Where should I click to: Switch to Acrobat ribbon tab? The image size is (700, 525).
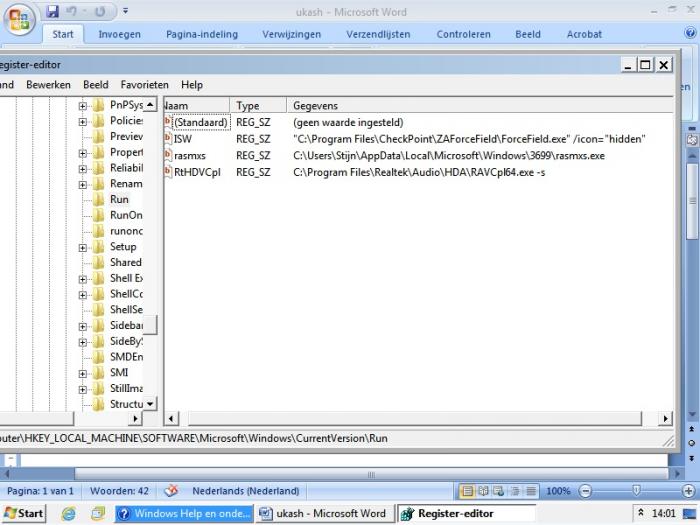584,34
